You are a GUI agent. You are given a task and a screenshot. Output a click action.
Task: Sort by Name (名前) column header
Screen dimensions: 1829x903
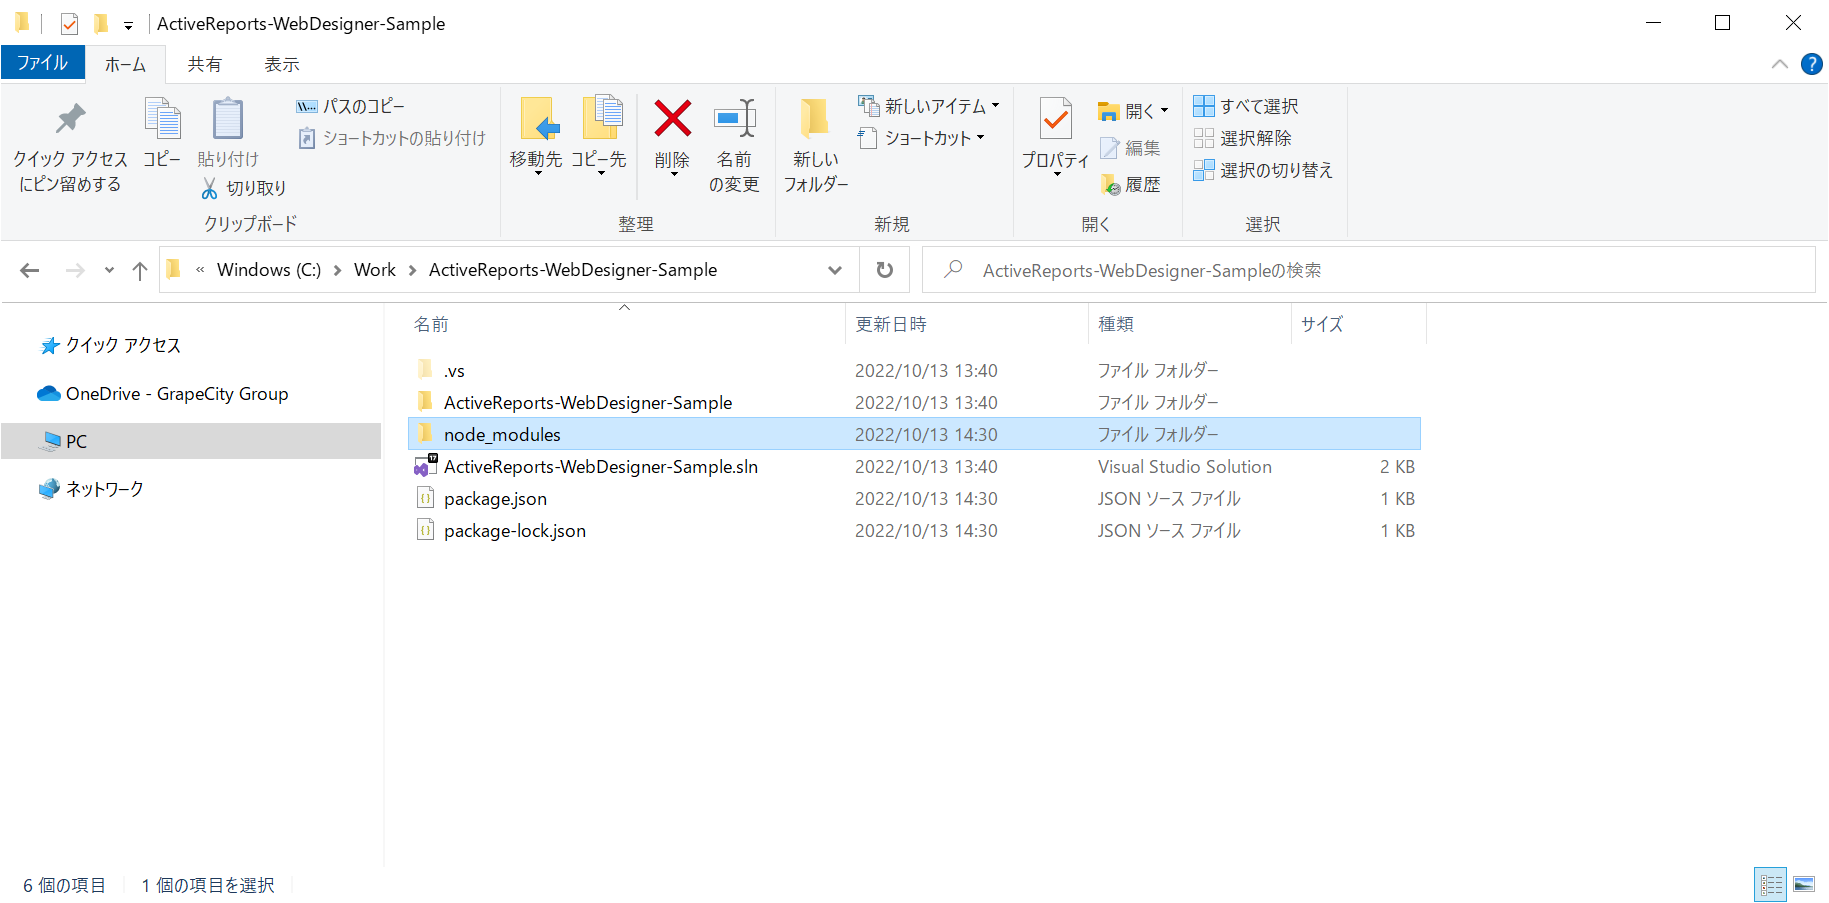[431, 324]
